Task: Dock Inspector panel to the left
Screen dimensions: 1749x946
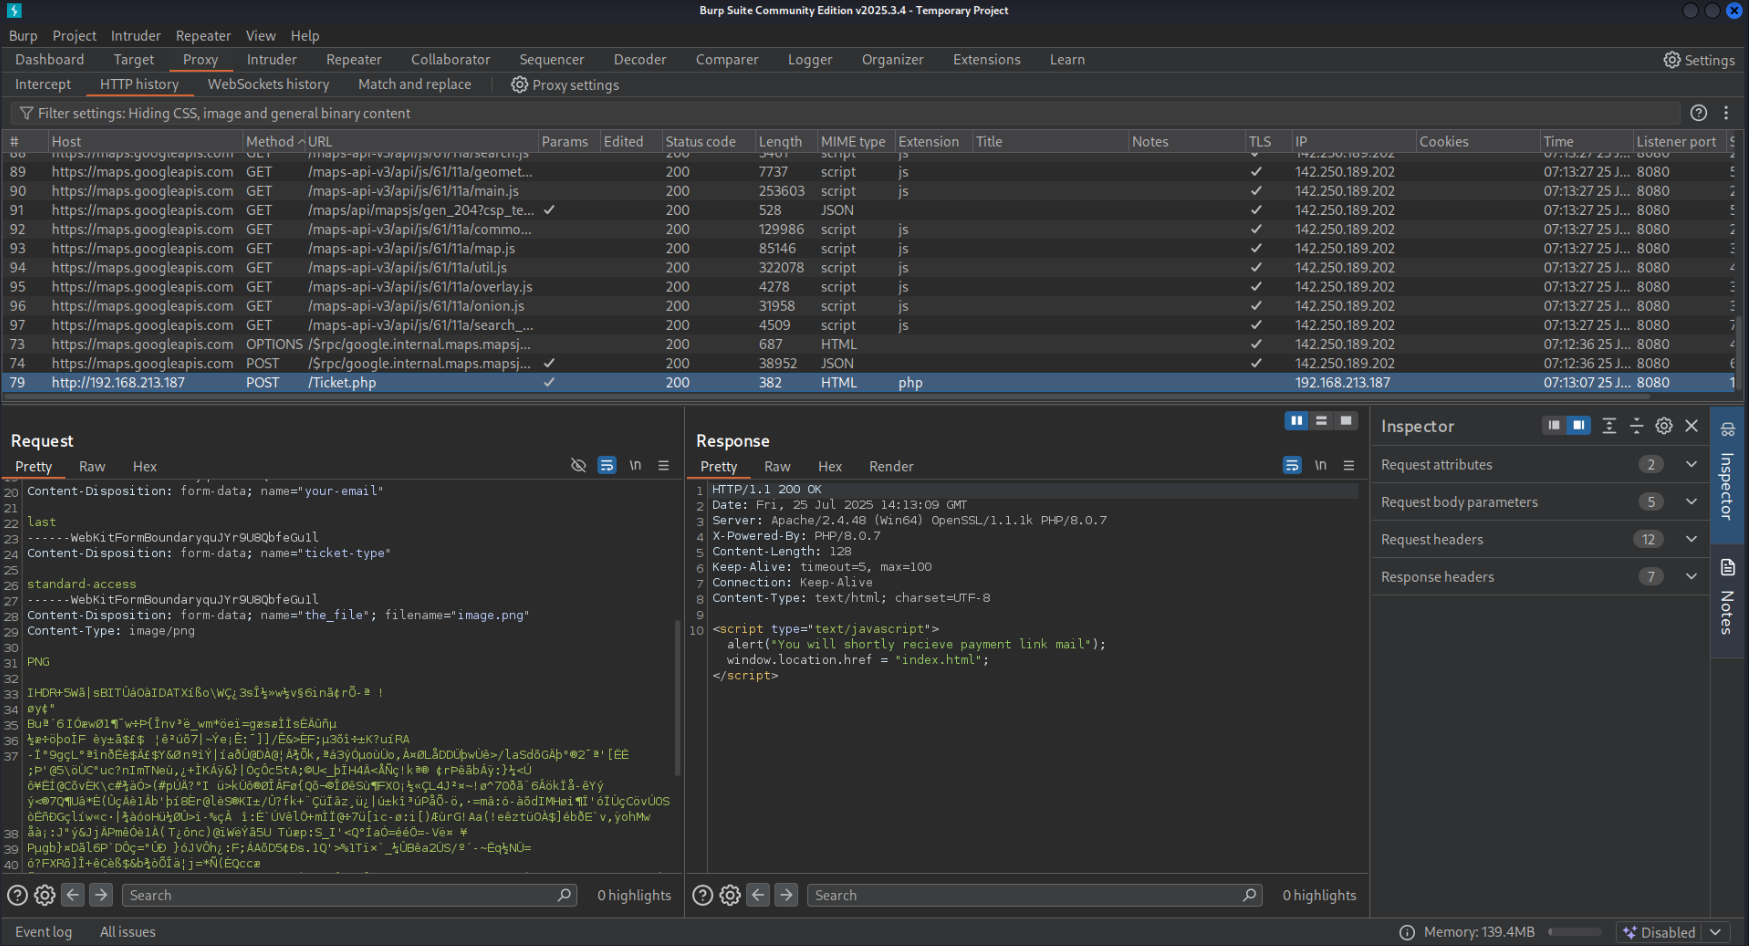Action: [1553, 426]
